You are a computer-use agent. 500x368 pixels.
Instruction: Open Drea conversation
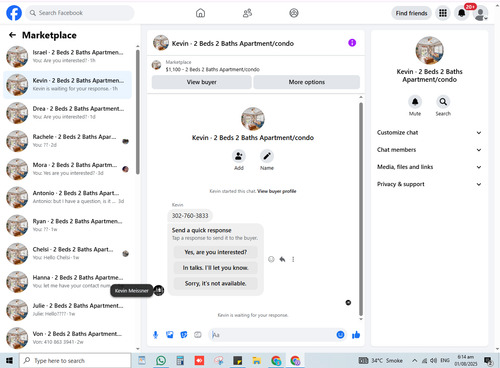pos(67,113)
